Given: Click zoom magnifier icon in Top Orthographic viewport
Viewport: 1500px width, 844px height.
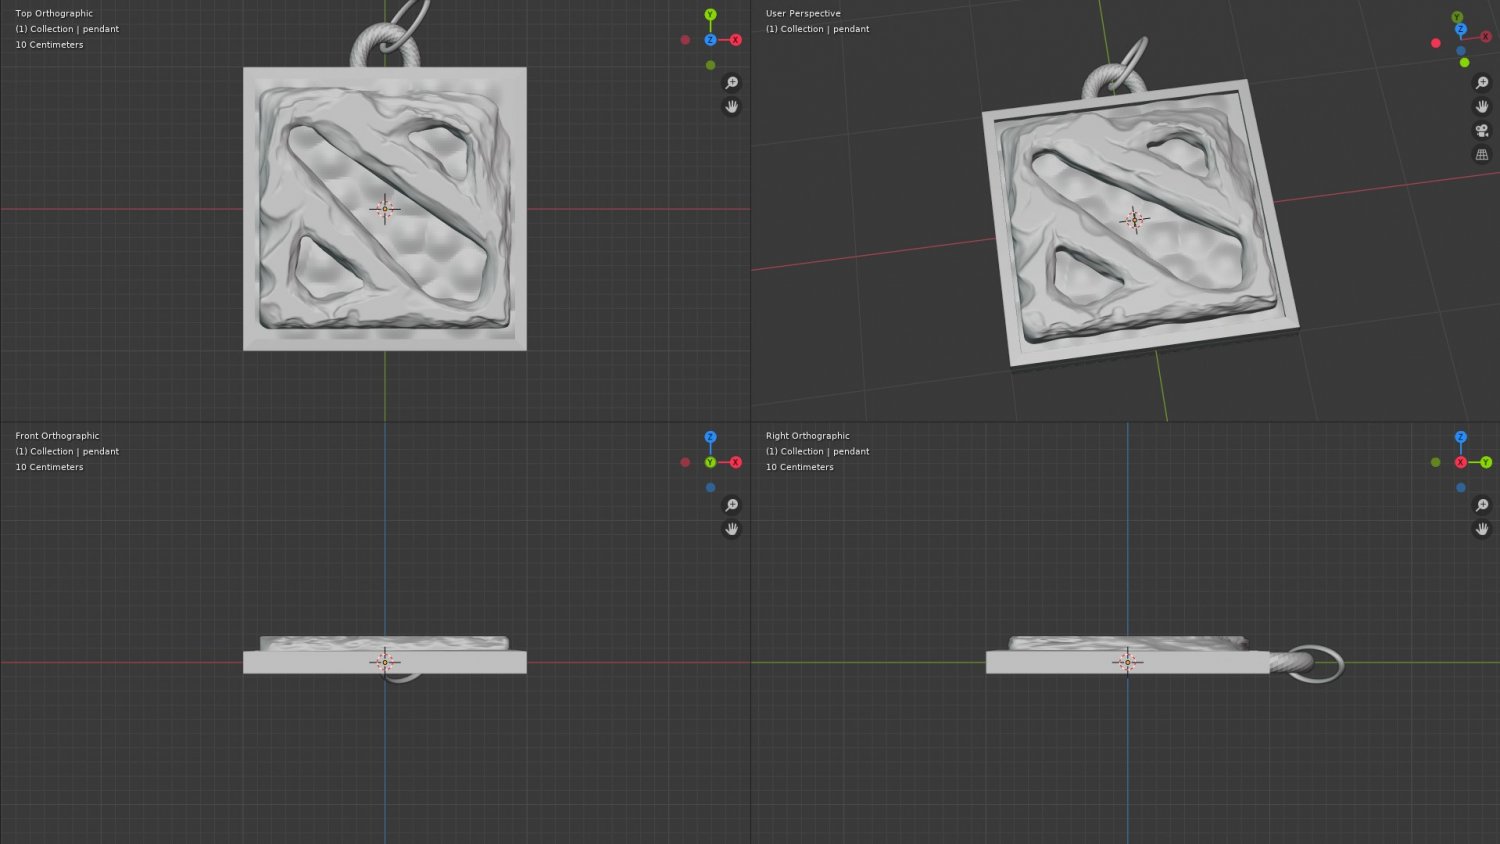Looking at the screenshot, I should [x=732, y=83].
